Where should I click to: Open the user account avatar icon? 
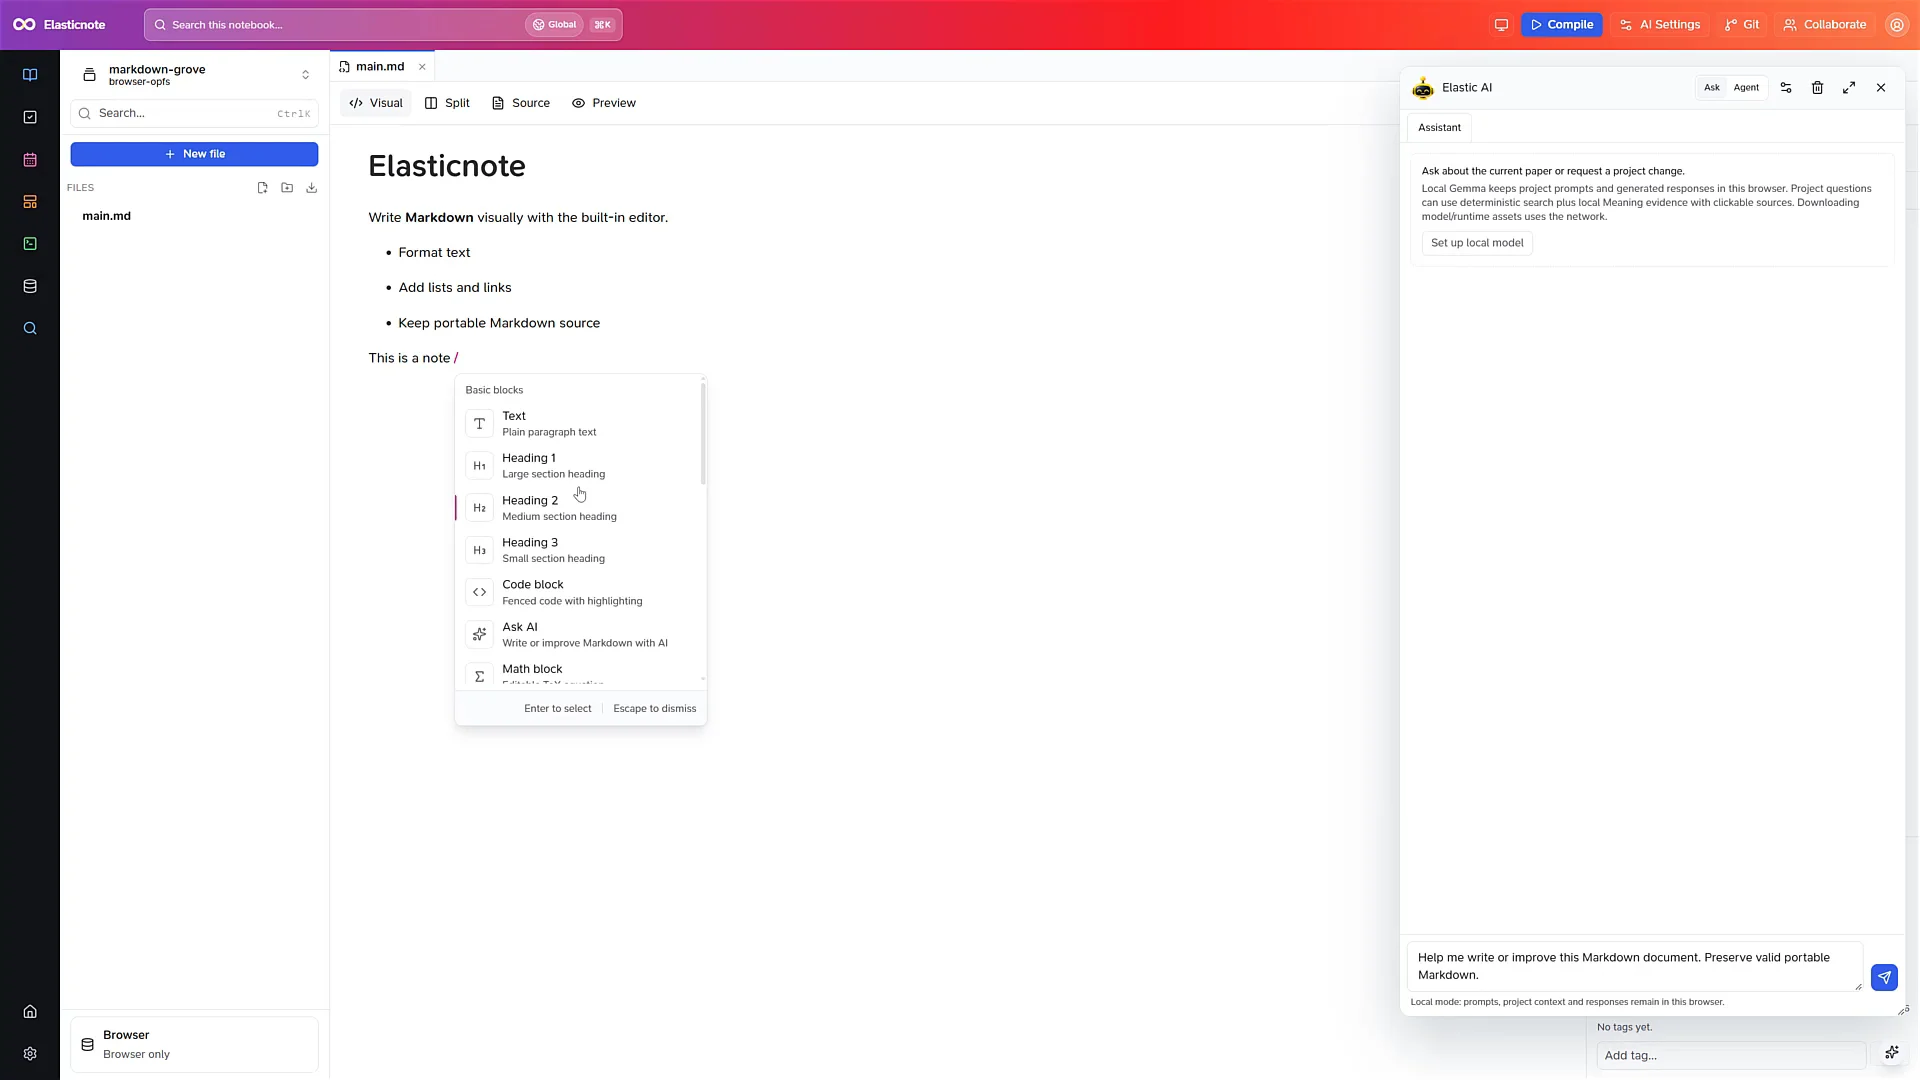tap(1896, 25)
